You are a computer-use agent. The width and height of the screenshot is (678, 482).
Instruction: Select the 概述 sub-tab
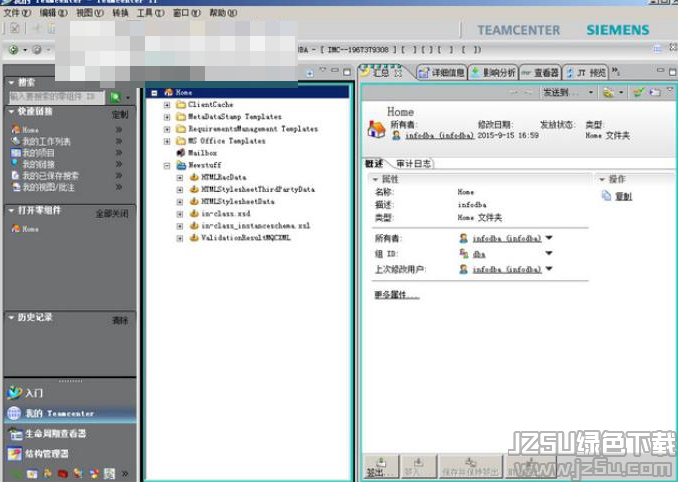tap(374, 163)
